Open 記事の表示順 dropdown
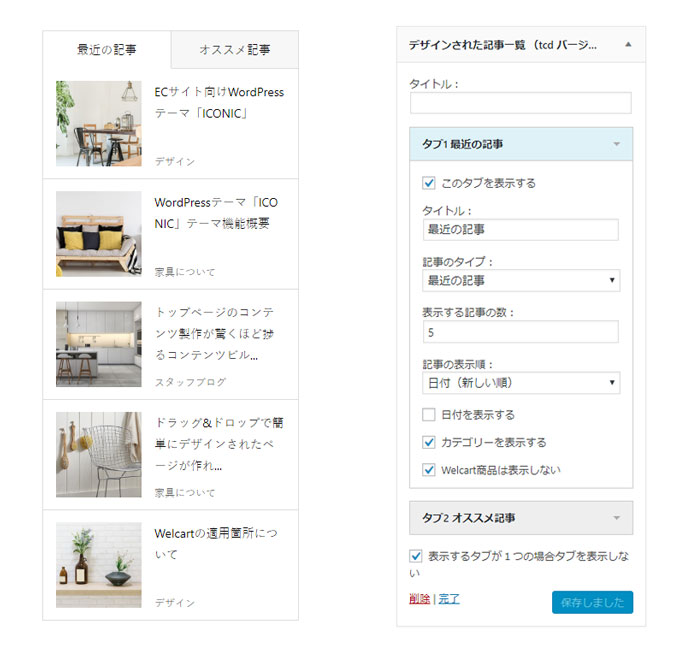The image size is (680, 651). [520, 383]
